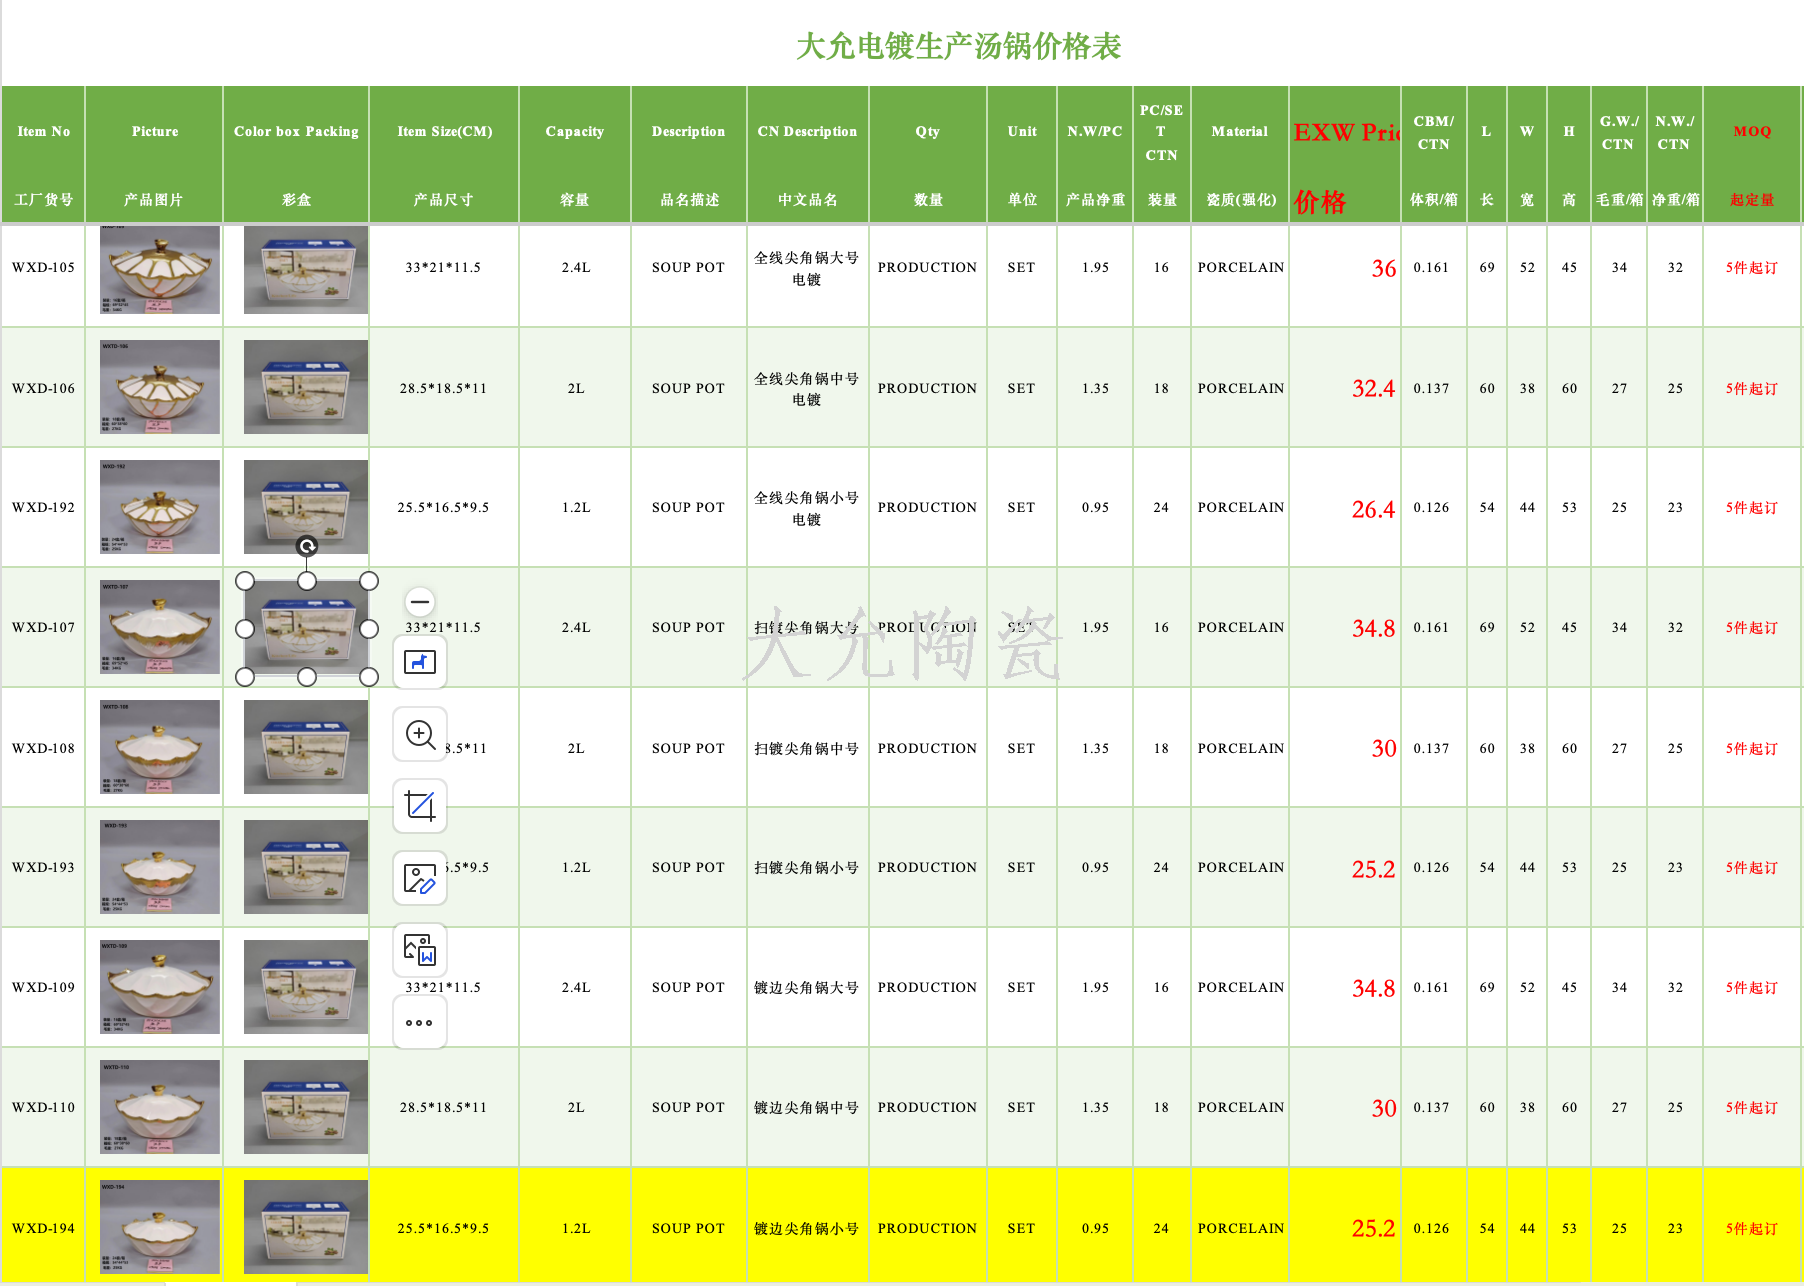Image resolution: width=1804 pixels, height=1286 pixels.
Task: Click the minus button to collapse the picture toolbar
Action: tap(420, 602)
